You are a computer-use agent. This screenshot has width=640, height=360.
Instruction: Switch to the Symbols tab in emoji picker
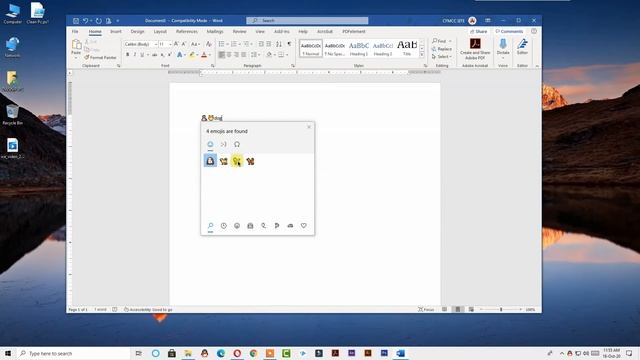[237, 144]
